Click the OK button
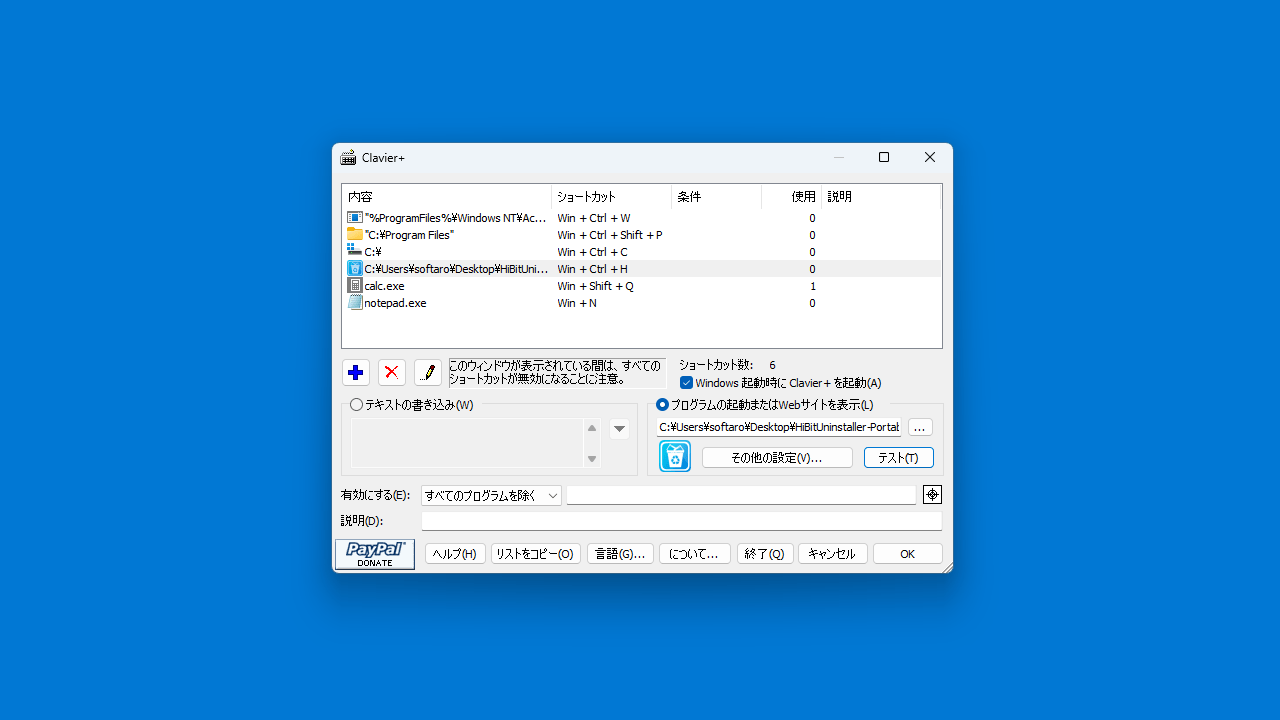Image resolution: width=1280 pixels, height=720 pixels. tap(907, 554)
